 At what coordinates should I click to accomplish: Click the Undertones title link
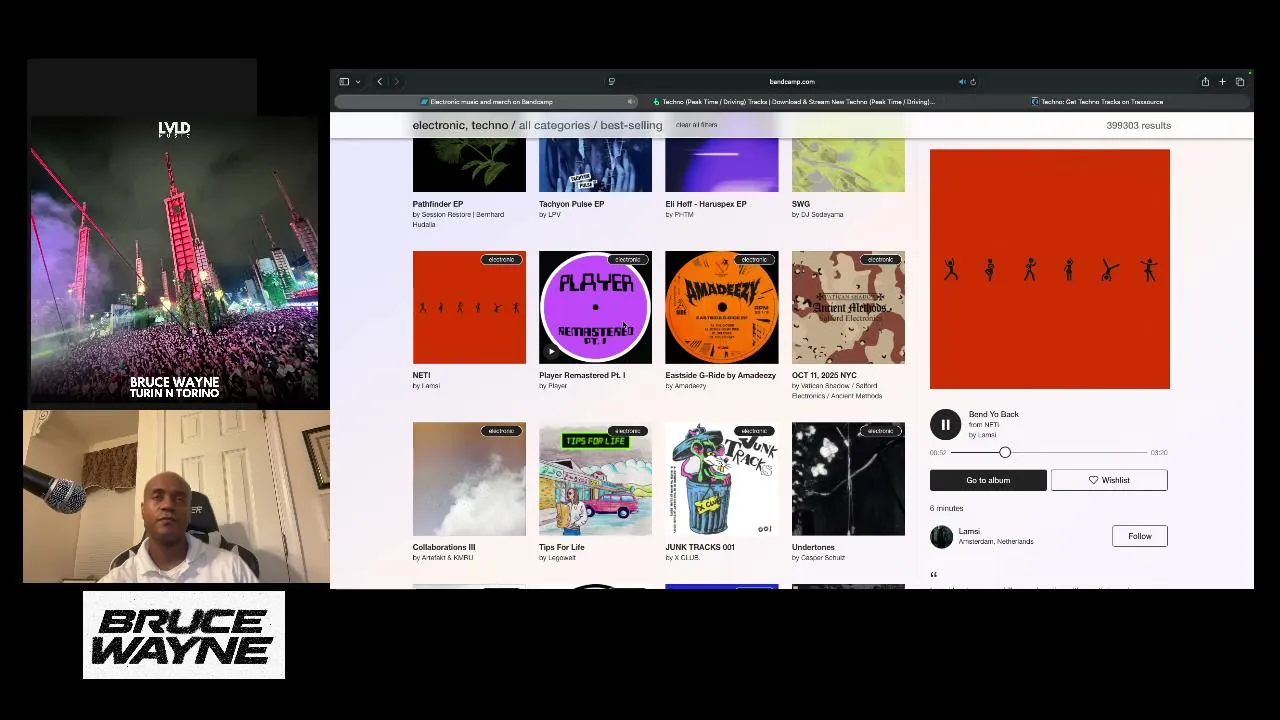point(813,548)
